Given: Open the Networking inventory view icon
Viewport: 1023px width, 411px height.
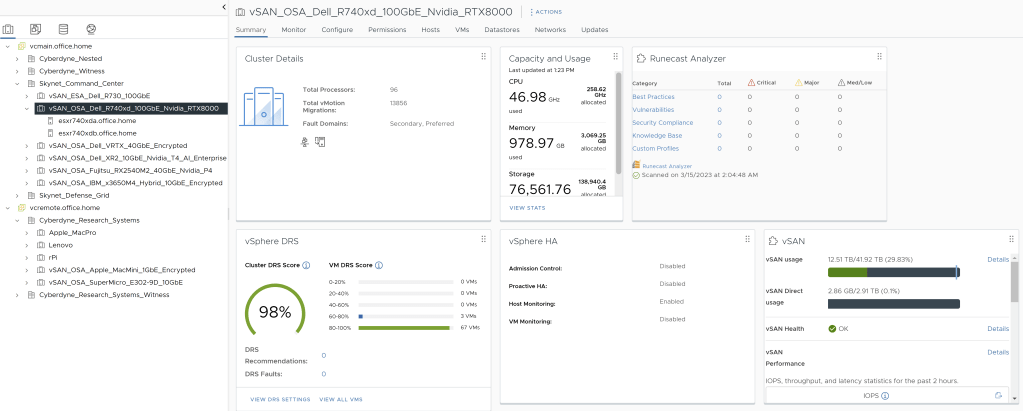Looking at the screenshot, I should point(91,29).
